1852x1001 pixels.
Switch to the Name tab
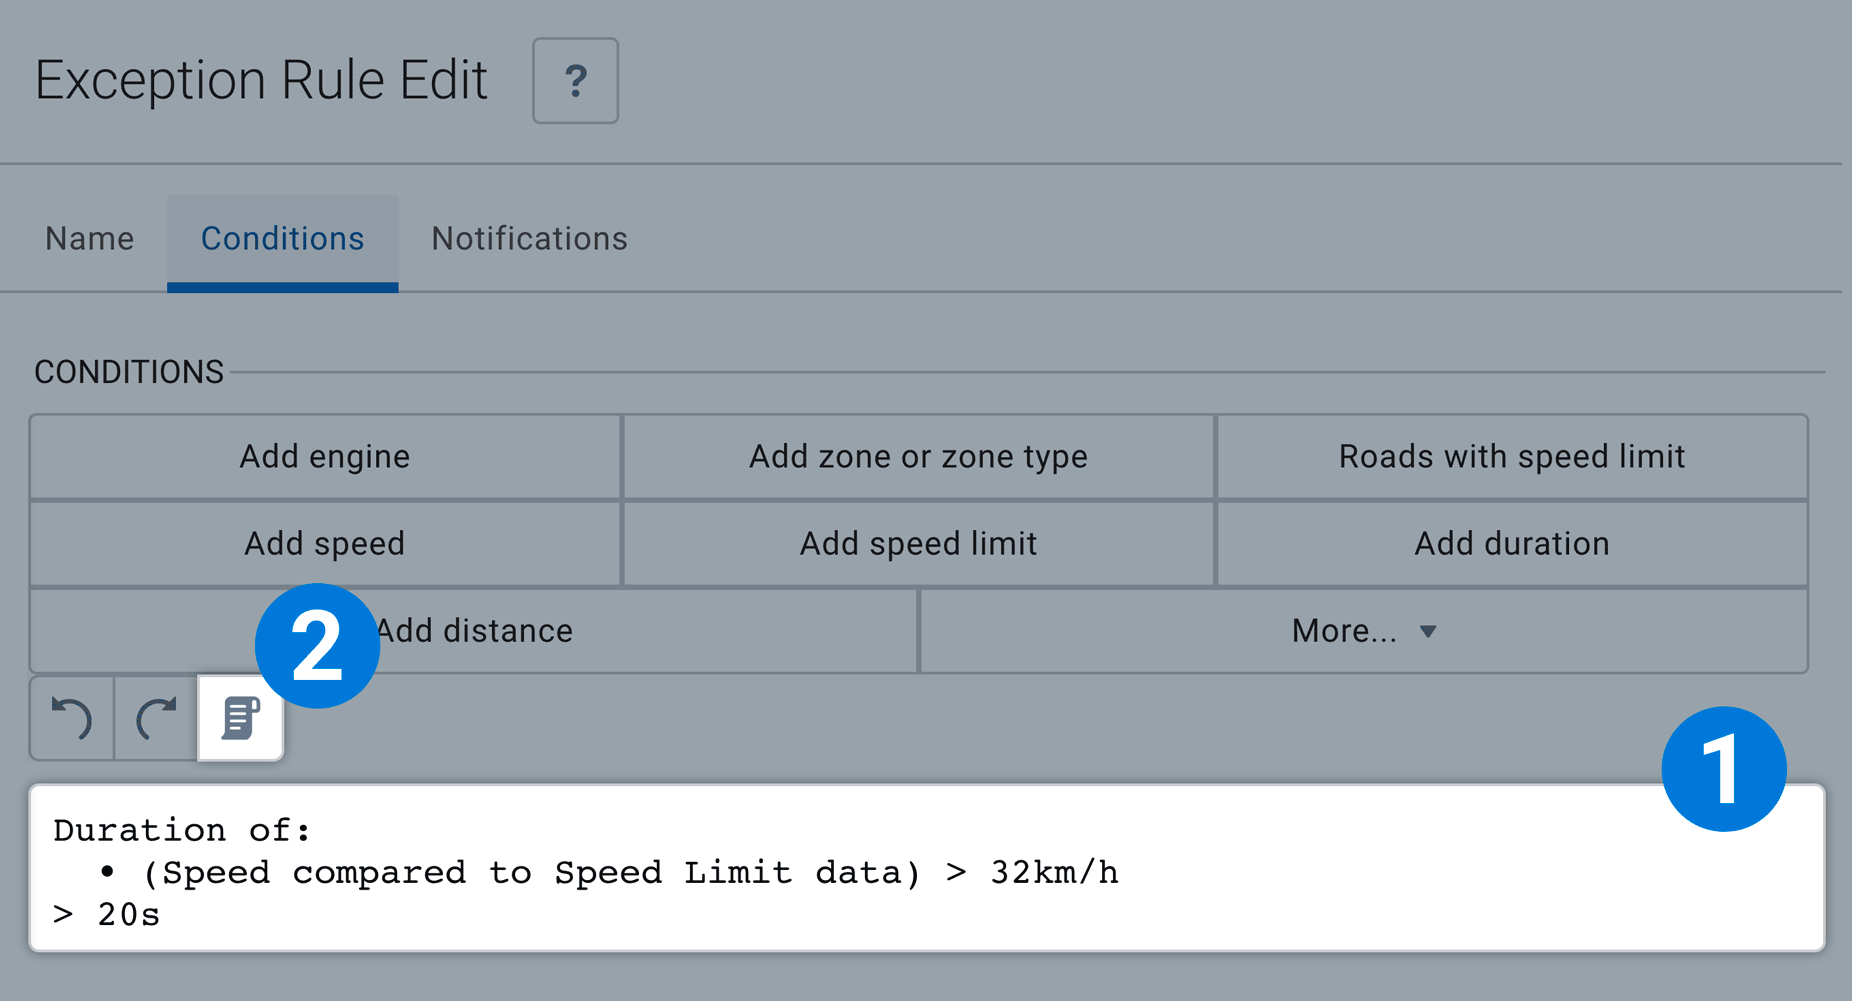(x=88, y=238)
